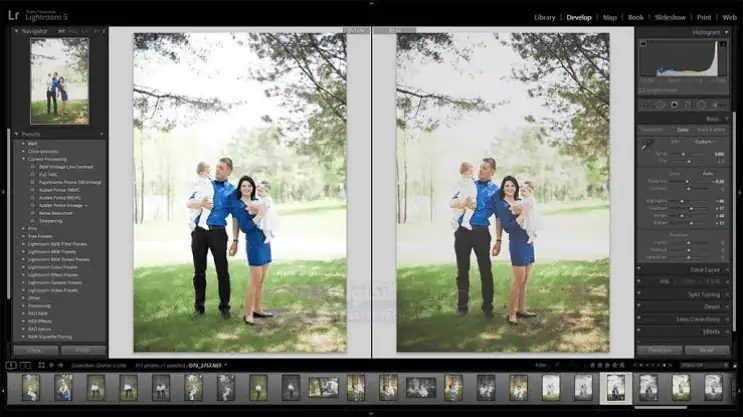743x418 pixels.
Task: Click the Copy settings button
Action: click(36, 350)
